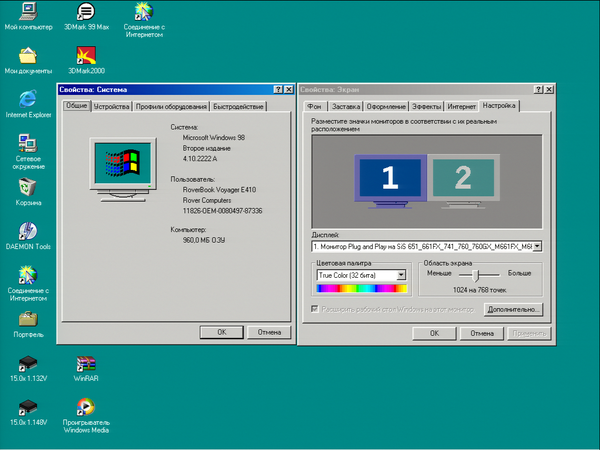Click the Windows logo monitor image in System Properties
600x450 pixels.
123,170
